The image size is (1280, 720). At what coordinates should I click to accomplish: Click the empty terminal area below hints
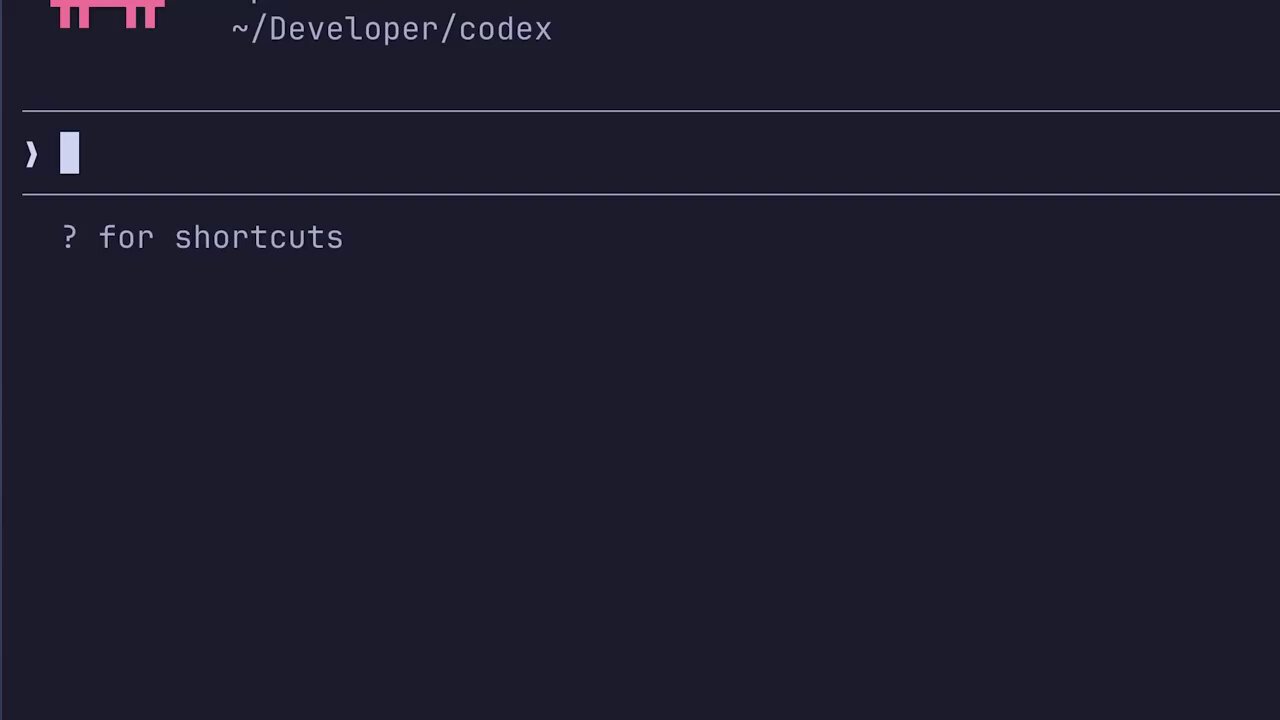click(x=640, y=480)
